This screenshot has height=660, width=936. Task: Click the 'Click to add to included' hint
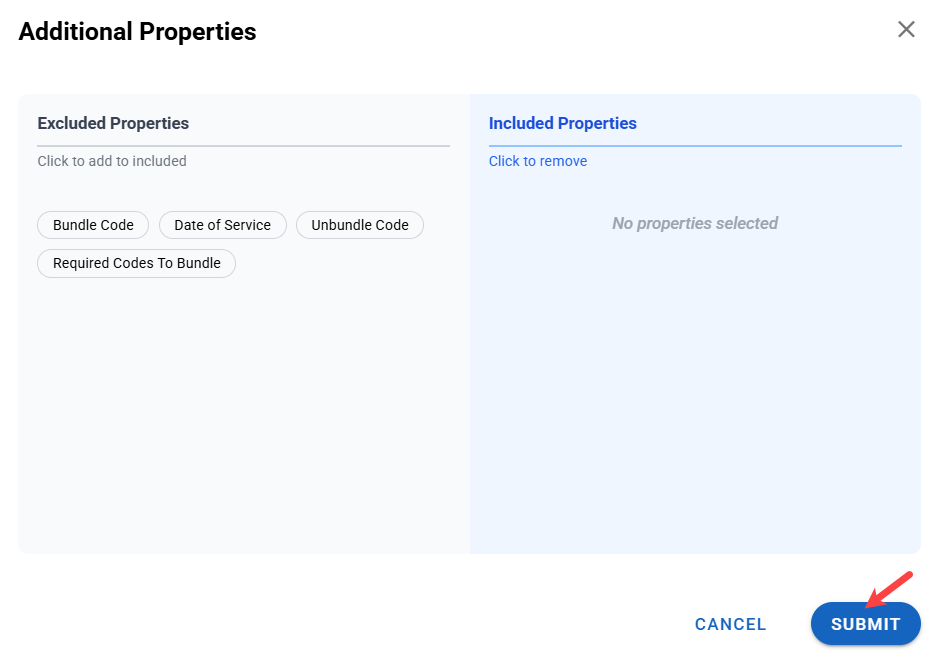(112, 161)
